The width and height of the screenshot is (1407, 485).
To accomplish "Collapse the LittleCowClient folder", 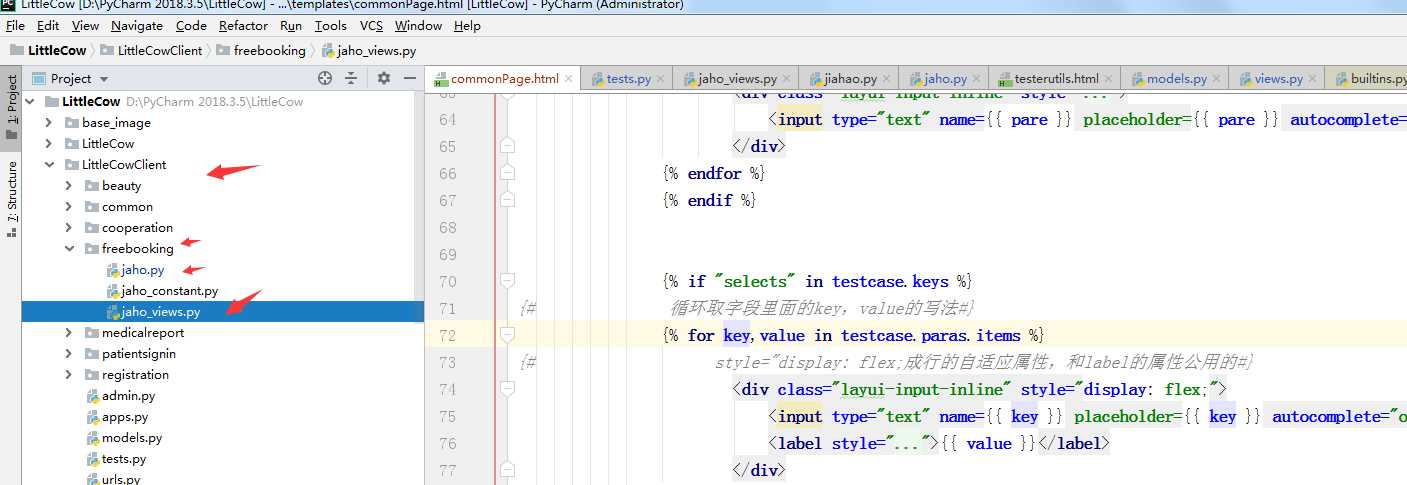I will (x=49, y=165).
